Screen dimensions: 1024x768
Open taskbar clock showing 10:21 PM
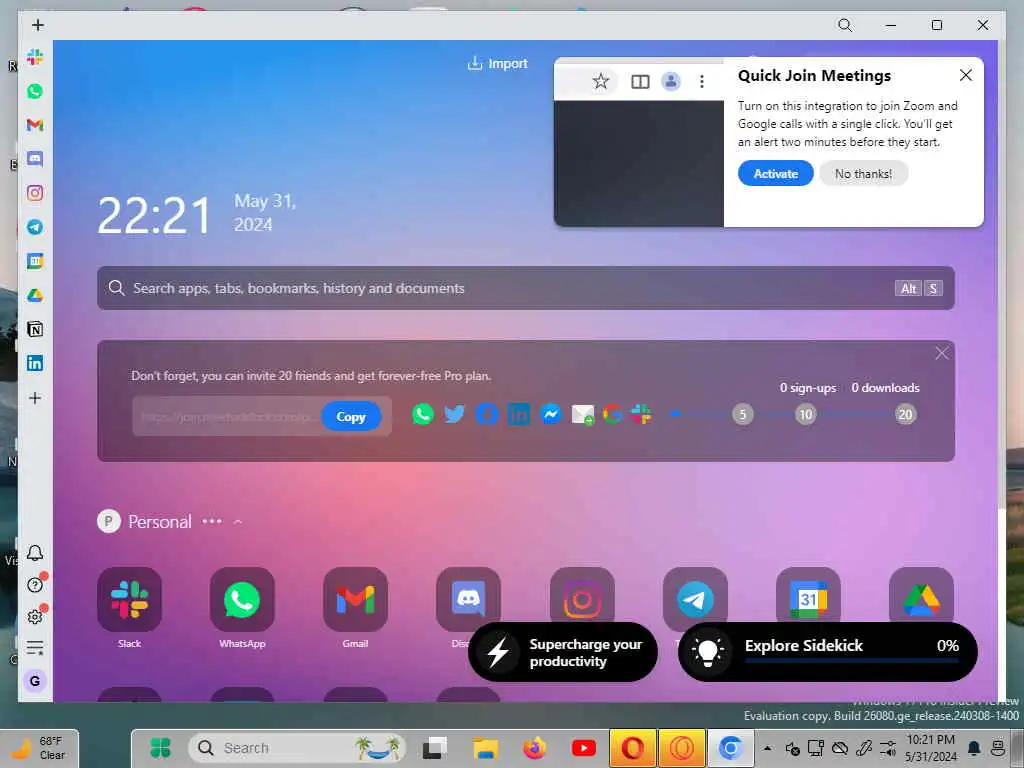[x=931, y=748]
